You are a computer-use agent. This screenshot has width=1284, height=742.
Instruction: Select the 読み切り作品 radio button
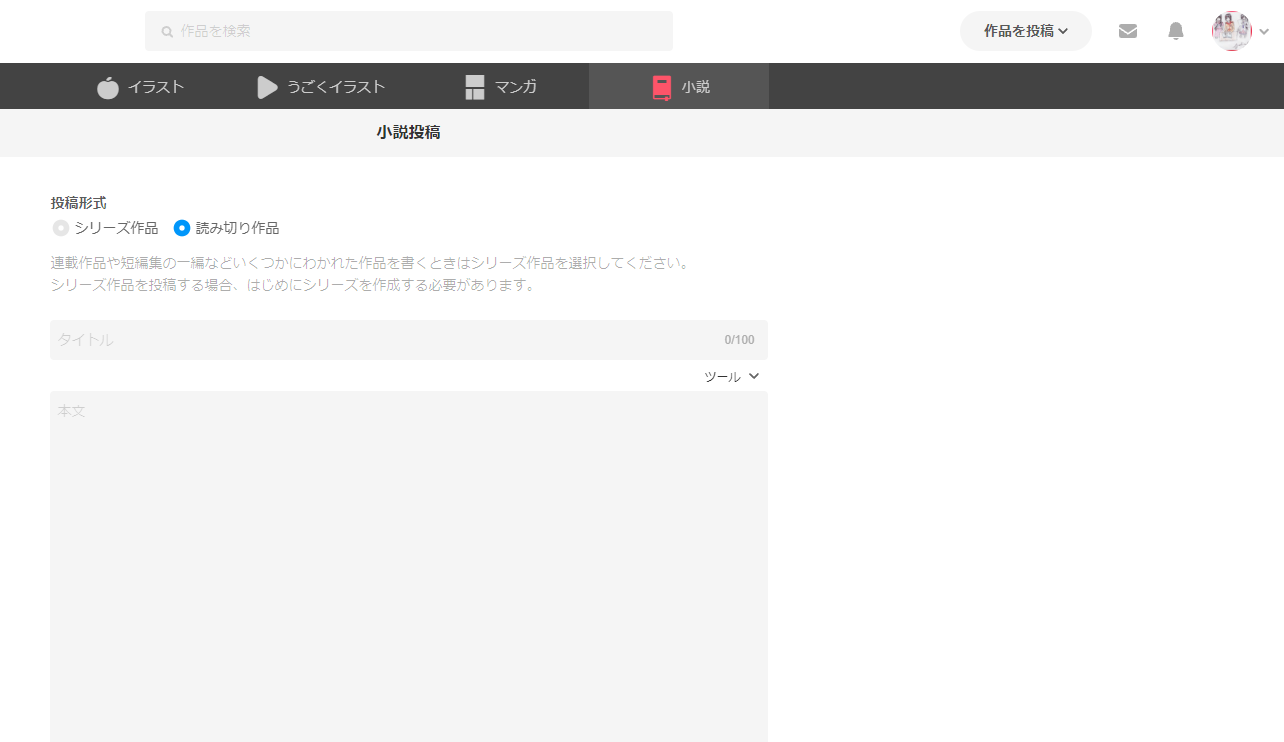click(182, 228)
